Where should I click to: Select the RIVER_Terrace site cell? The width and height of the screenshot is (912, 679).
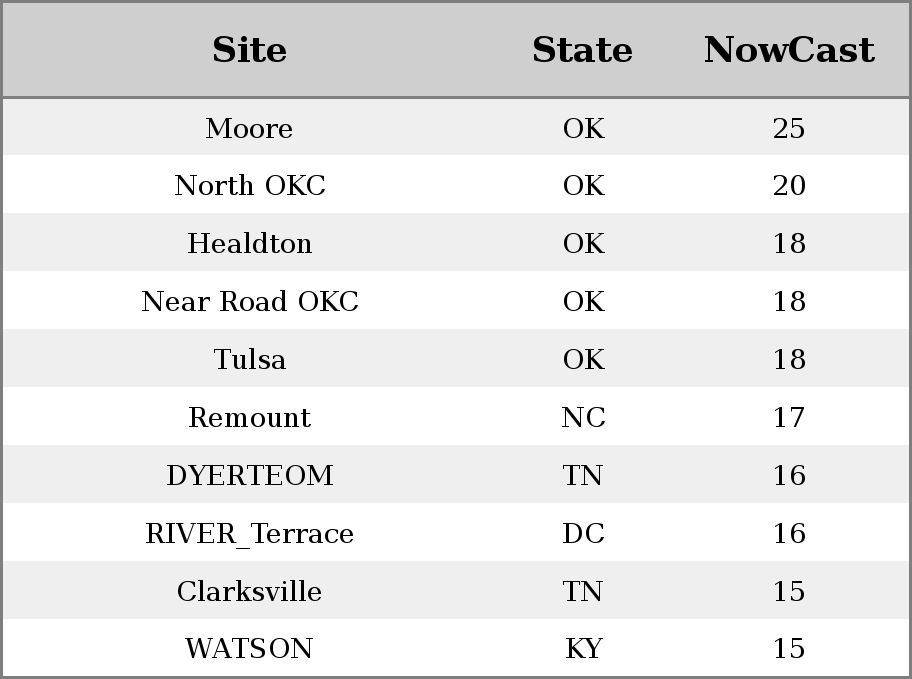tap(250, 534)
